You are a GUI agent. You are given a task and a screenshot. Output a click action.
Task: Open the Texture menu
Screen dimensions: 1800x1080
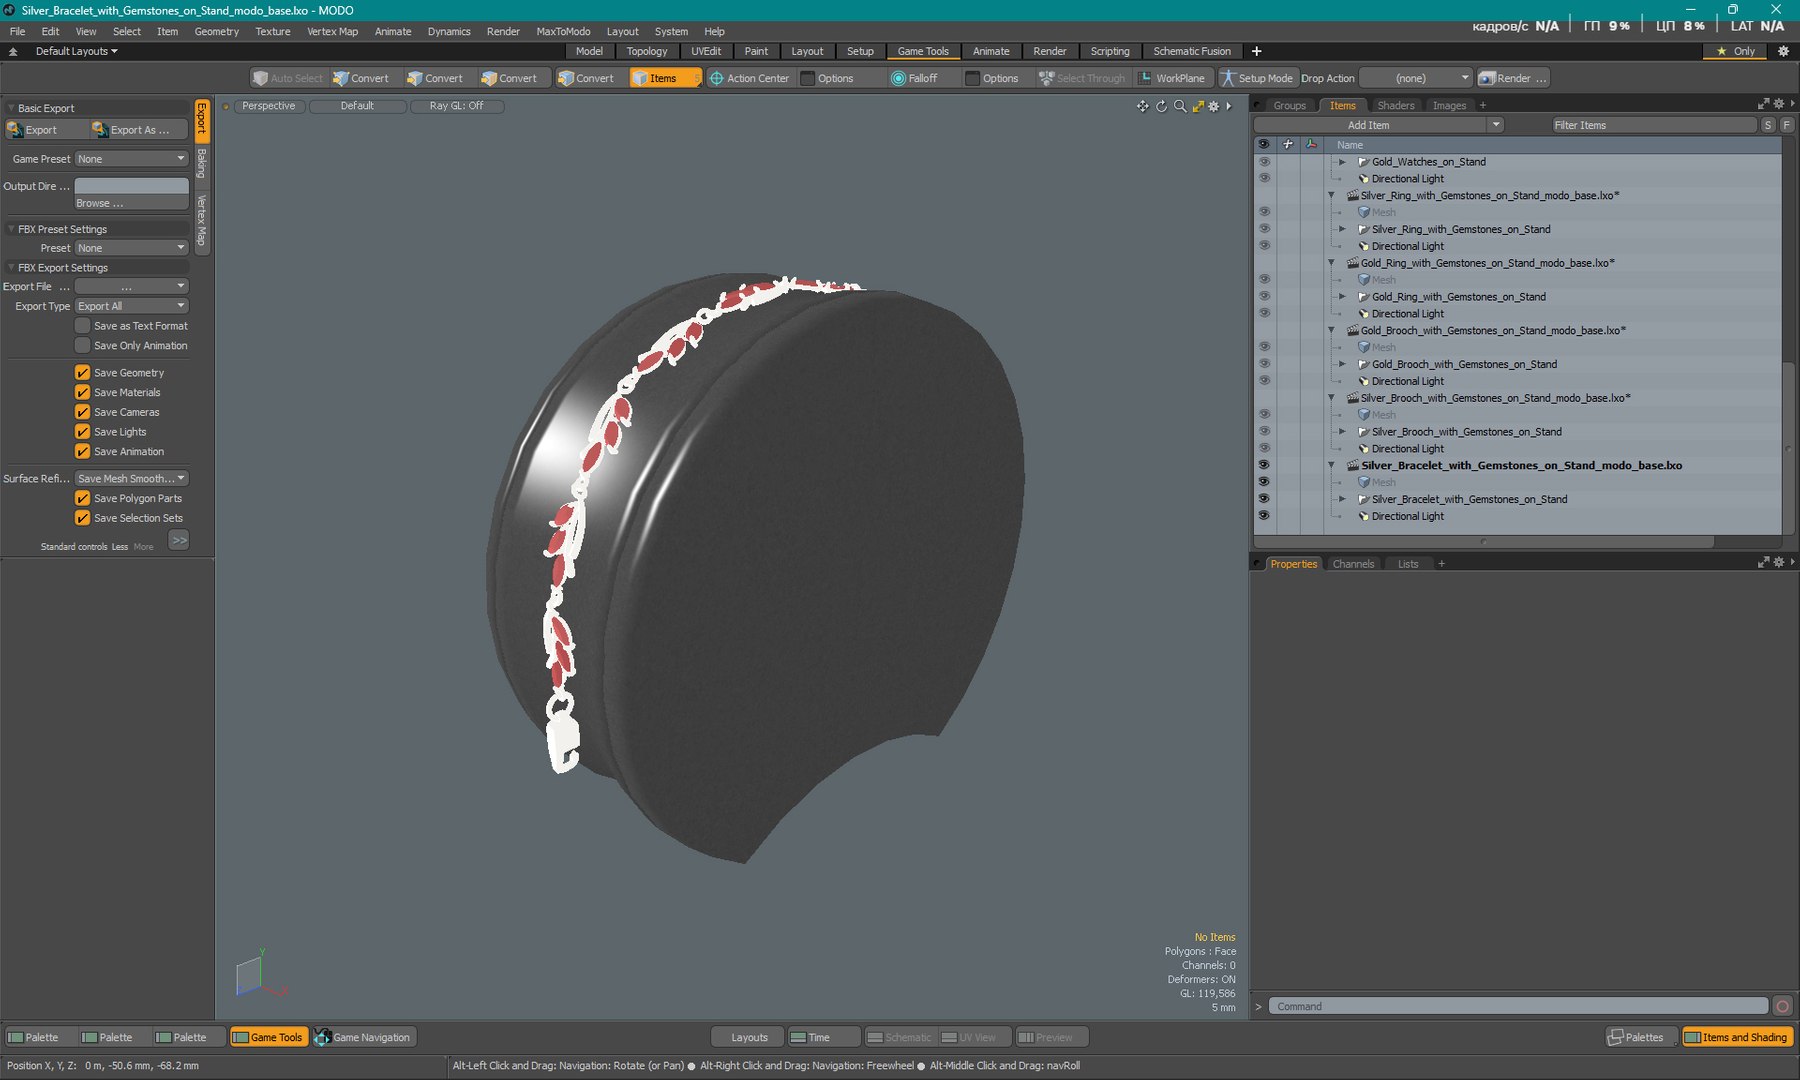(x=272, y=31)
